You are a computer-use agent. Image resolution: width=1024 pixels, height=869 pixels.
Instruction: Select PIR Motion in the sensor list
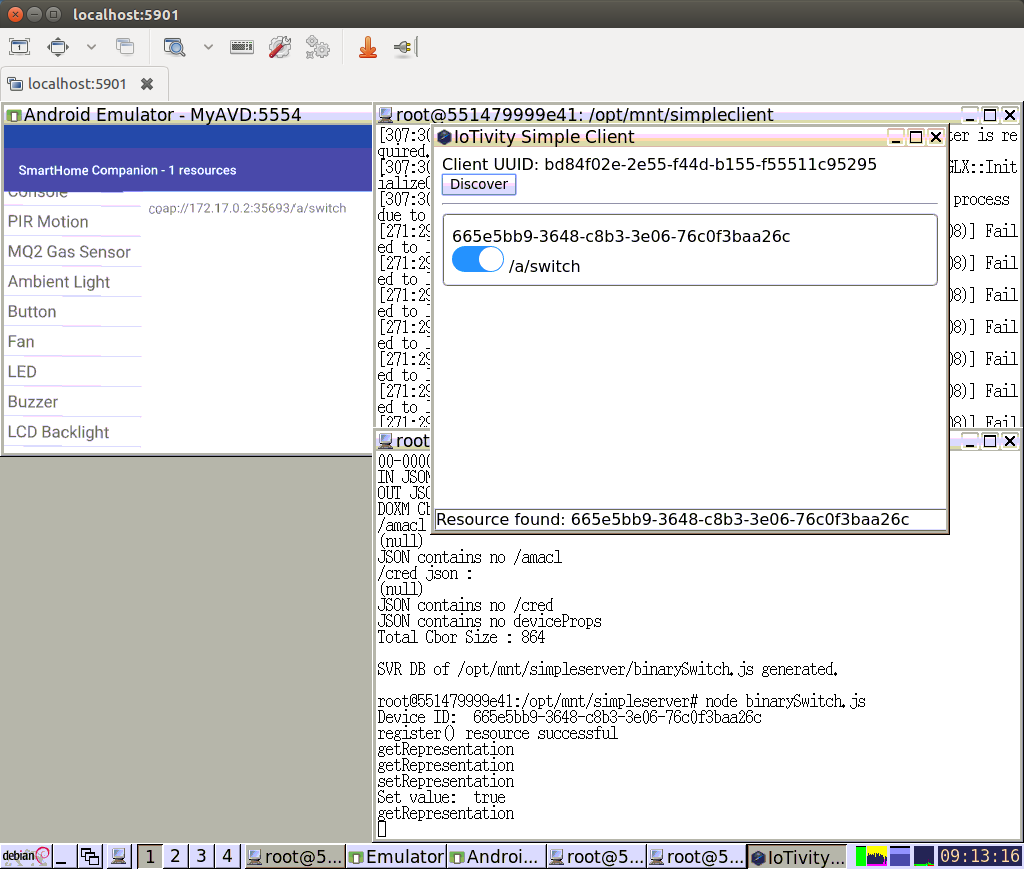(46, 221)
